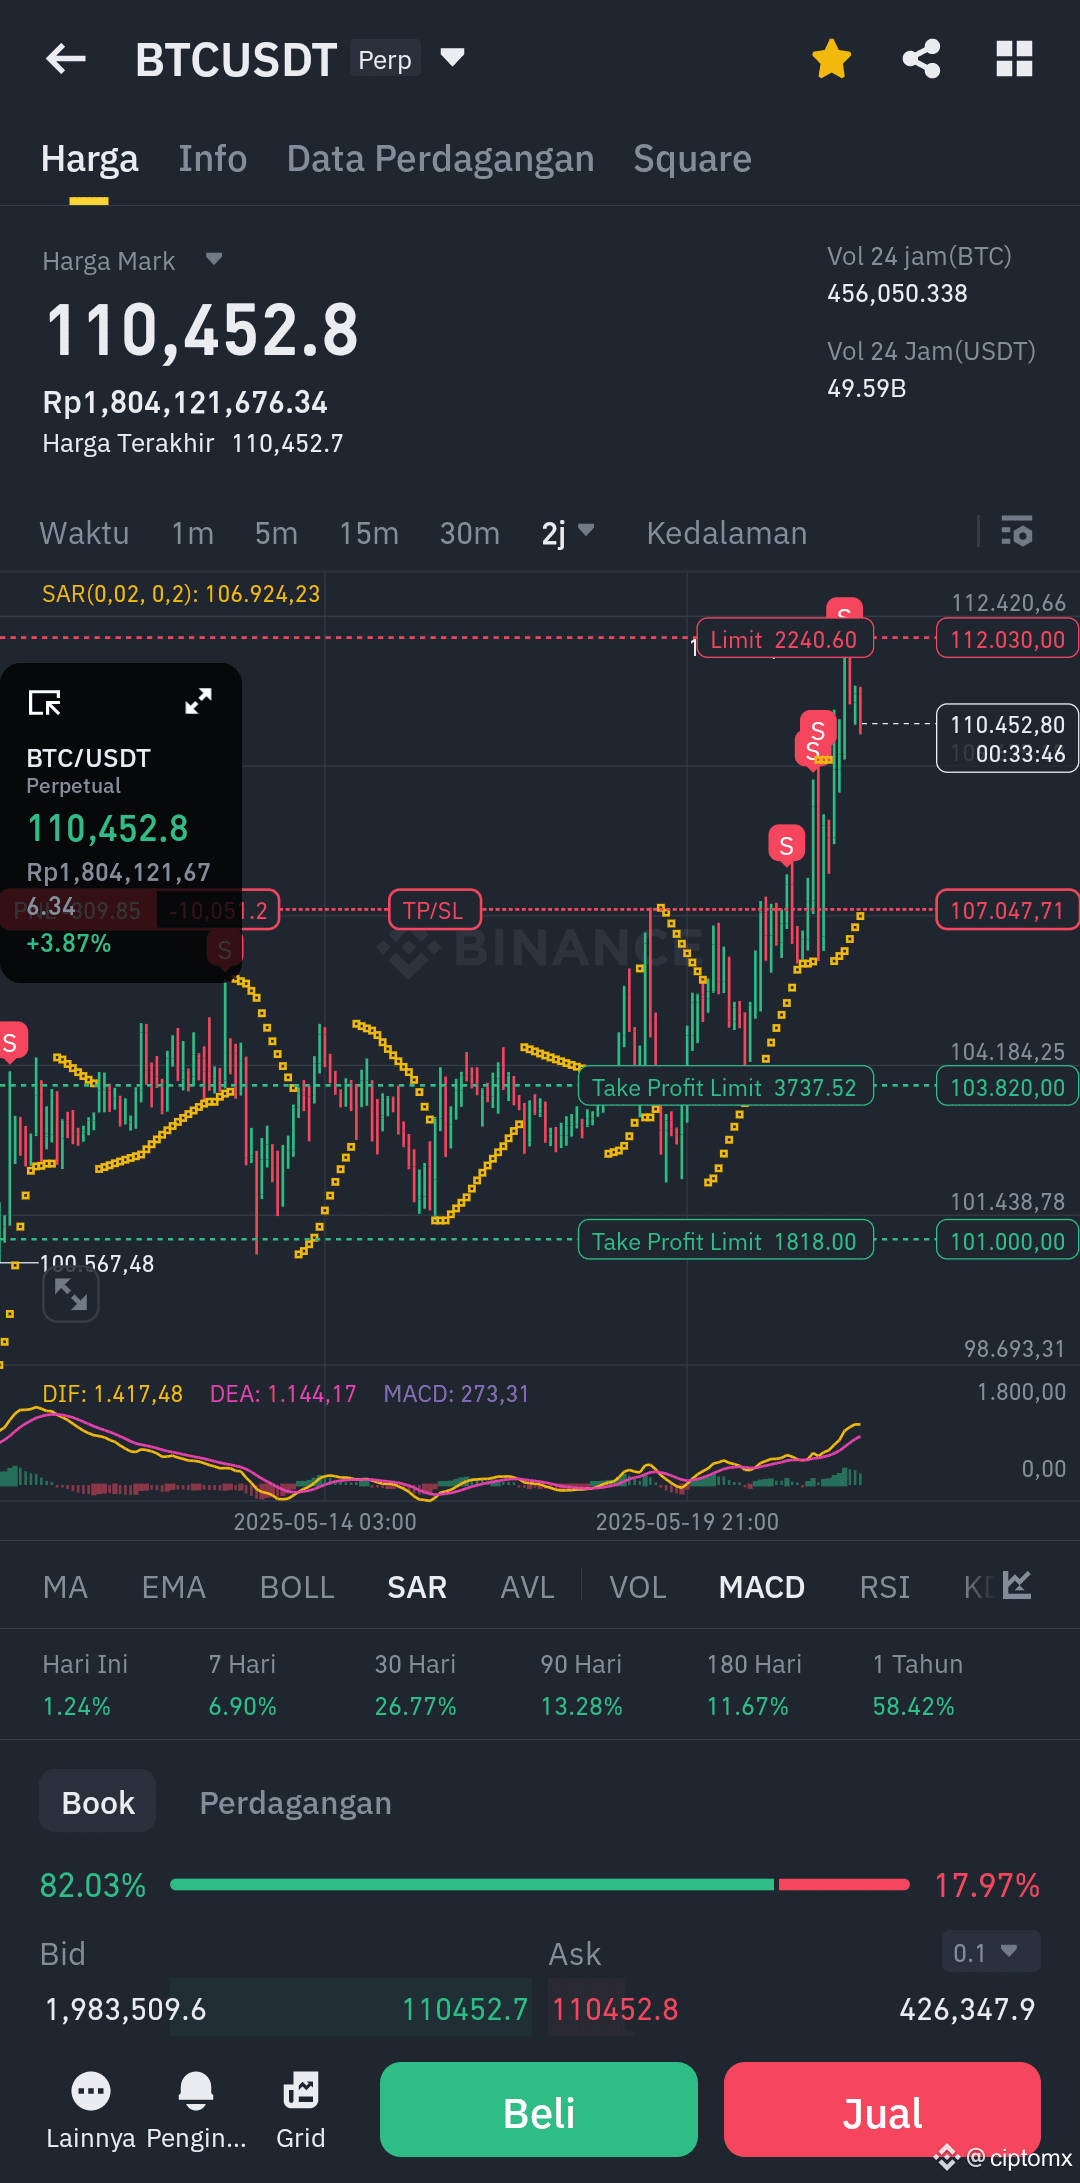Toggle the RSI sub-indicator

(x=884, y=1587)
